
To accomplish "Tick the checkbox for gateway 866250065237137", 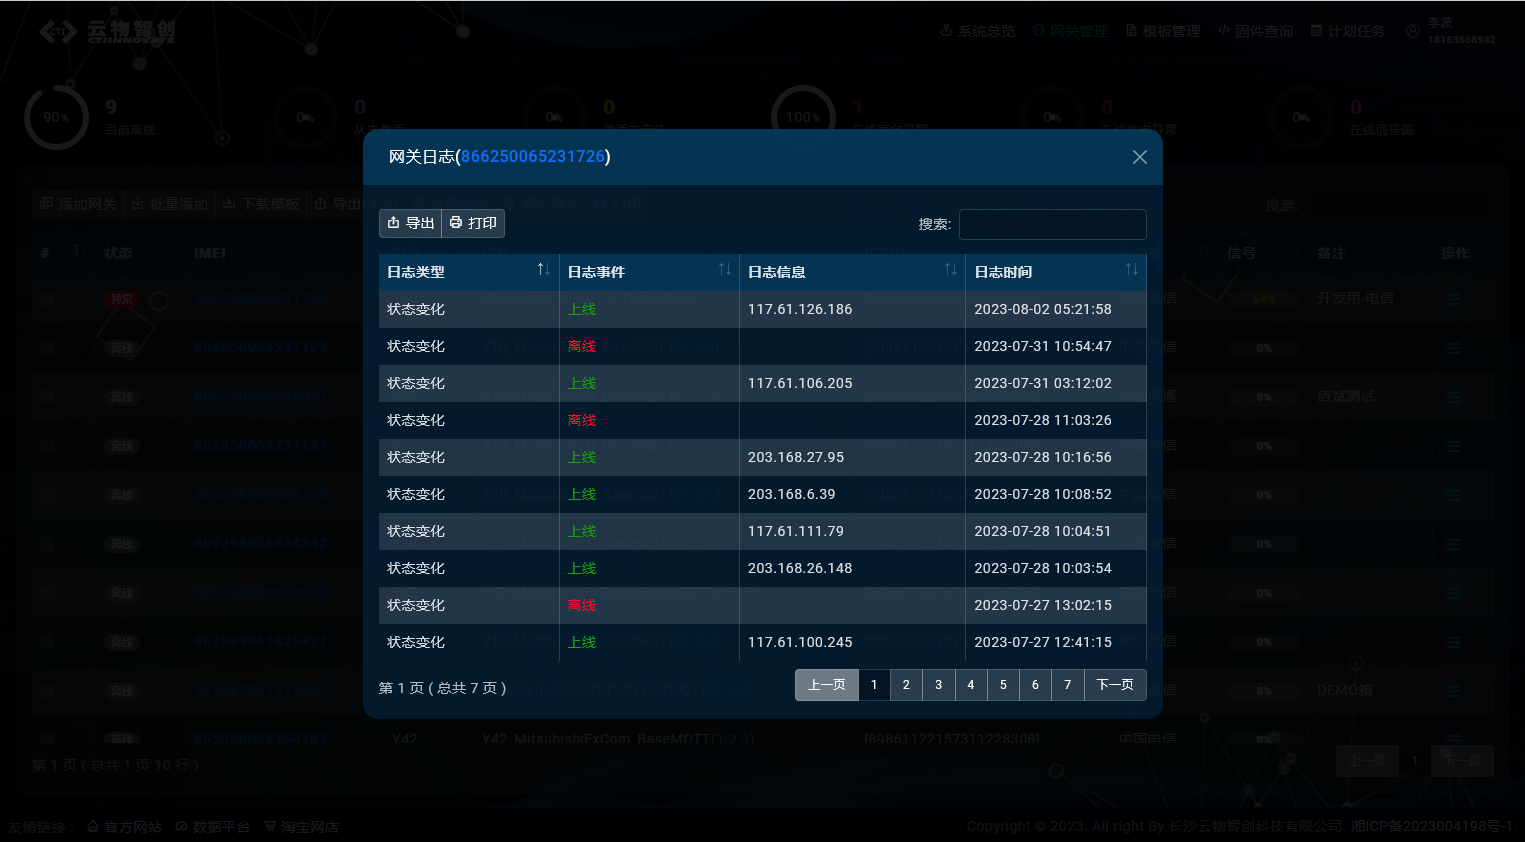I will coord(47,445).
